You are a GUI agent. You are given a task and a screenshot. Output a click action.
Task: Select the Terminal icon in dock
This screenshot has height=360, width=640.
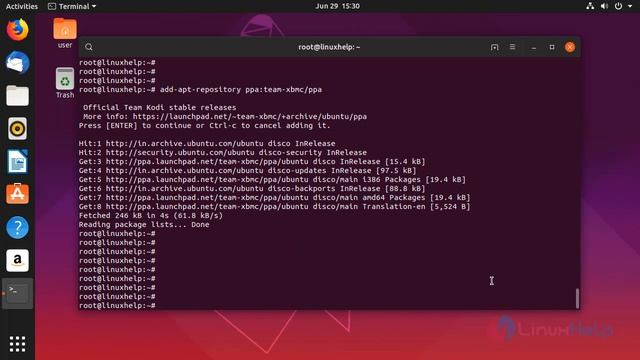(17, 293)
